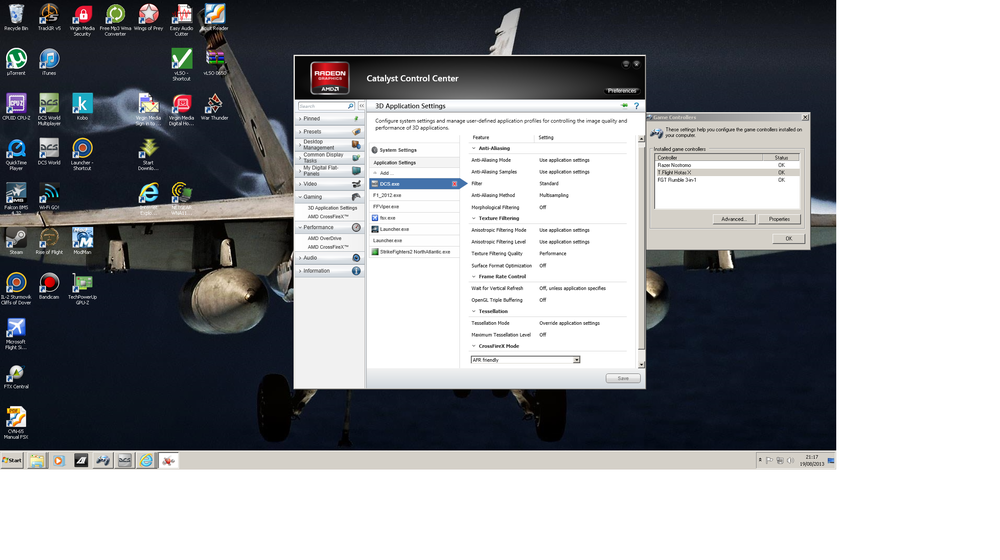Open 3D Application Settings under Gaming
1000x560 pixels.
332,208
